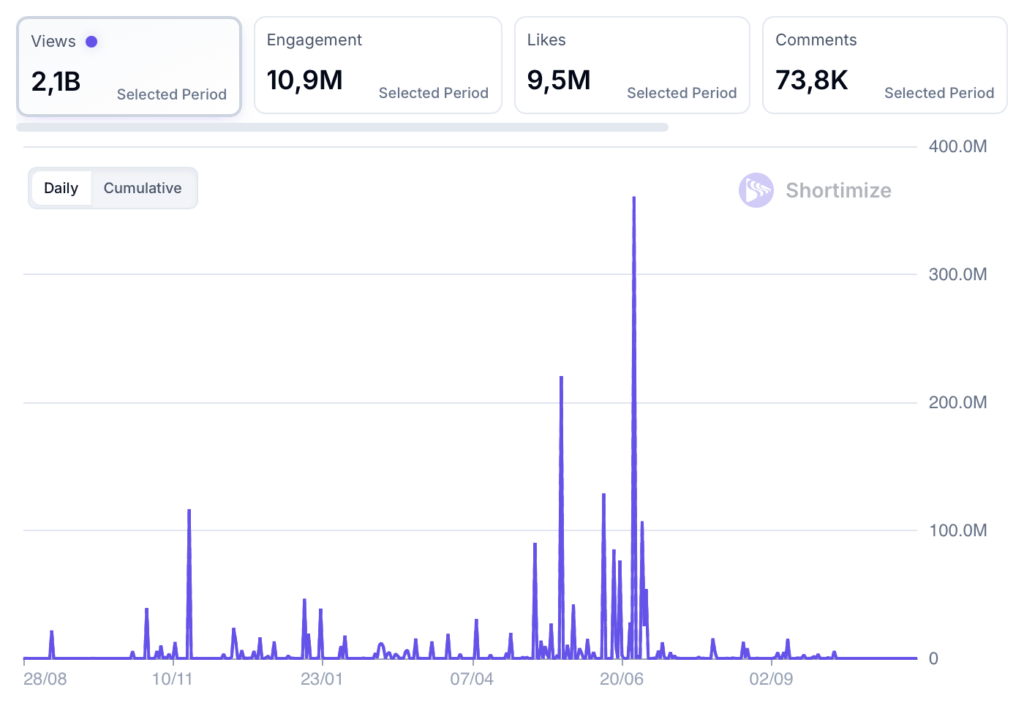Click the Shortimize logo icon
The image size is (1024, 714).
(756, 190)
